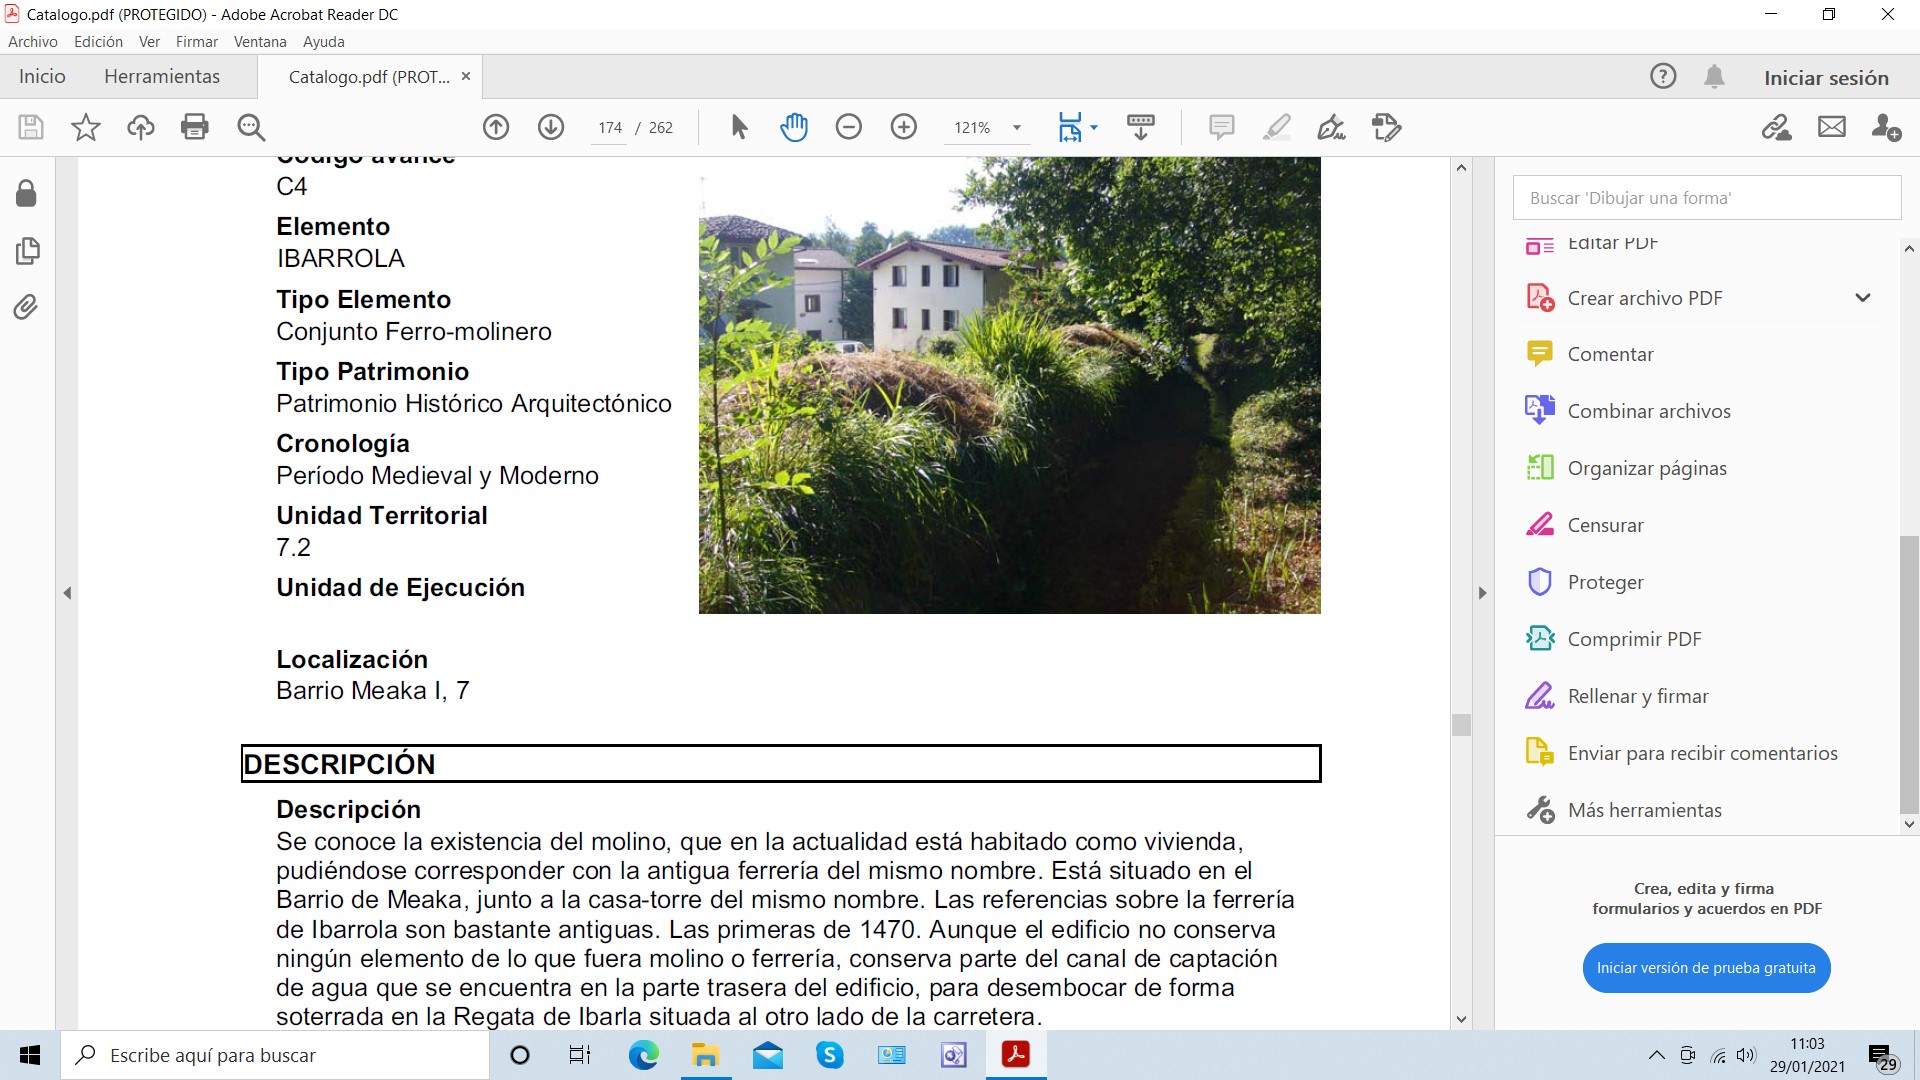Click the tools pane scrollbar thumb

1909,675
